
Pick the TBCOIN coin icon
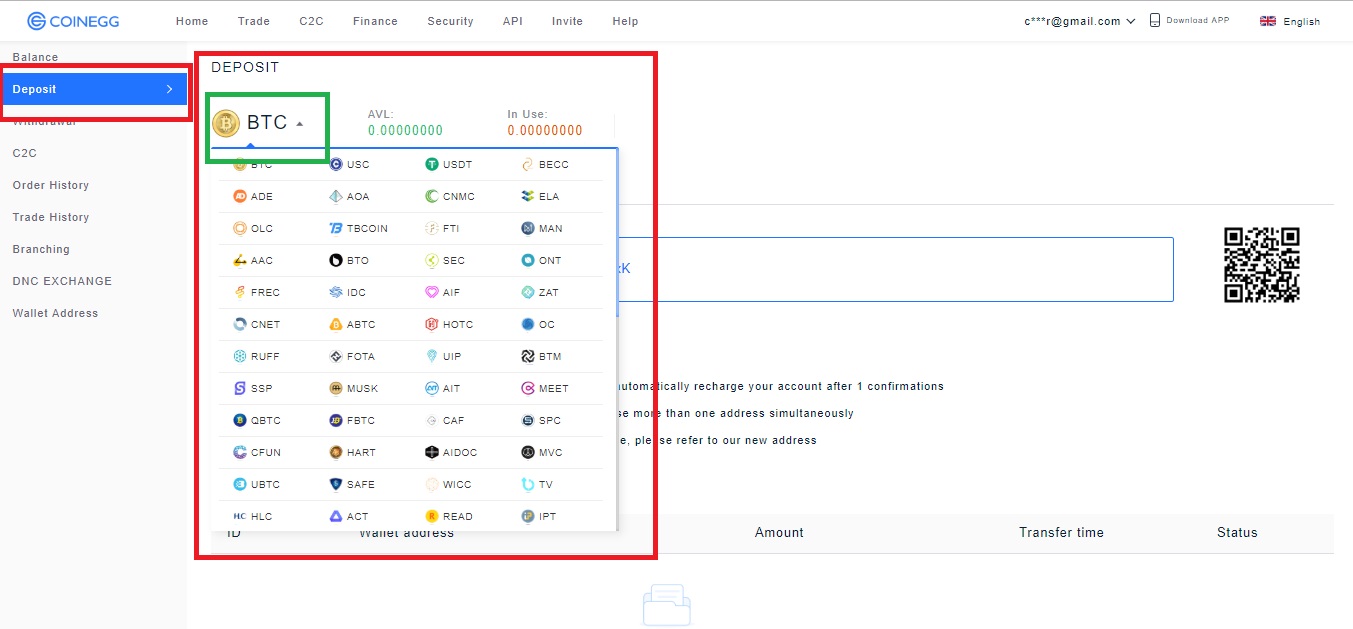(336, 228)
